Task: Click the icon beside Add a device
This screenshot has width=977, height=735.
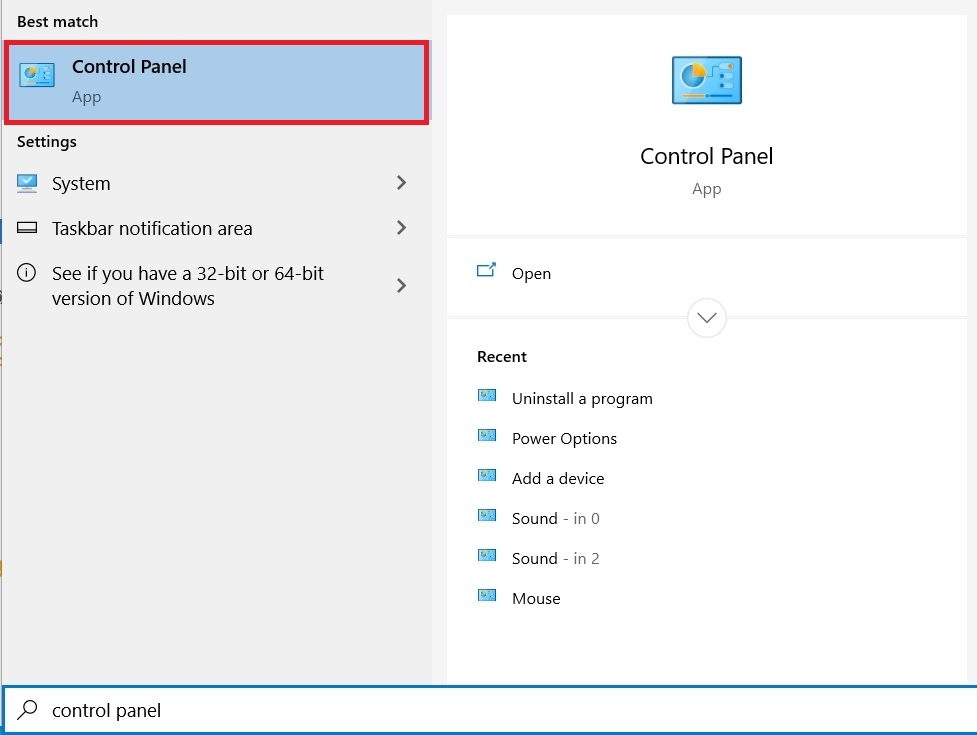Action: (487, 475)
